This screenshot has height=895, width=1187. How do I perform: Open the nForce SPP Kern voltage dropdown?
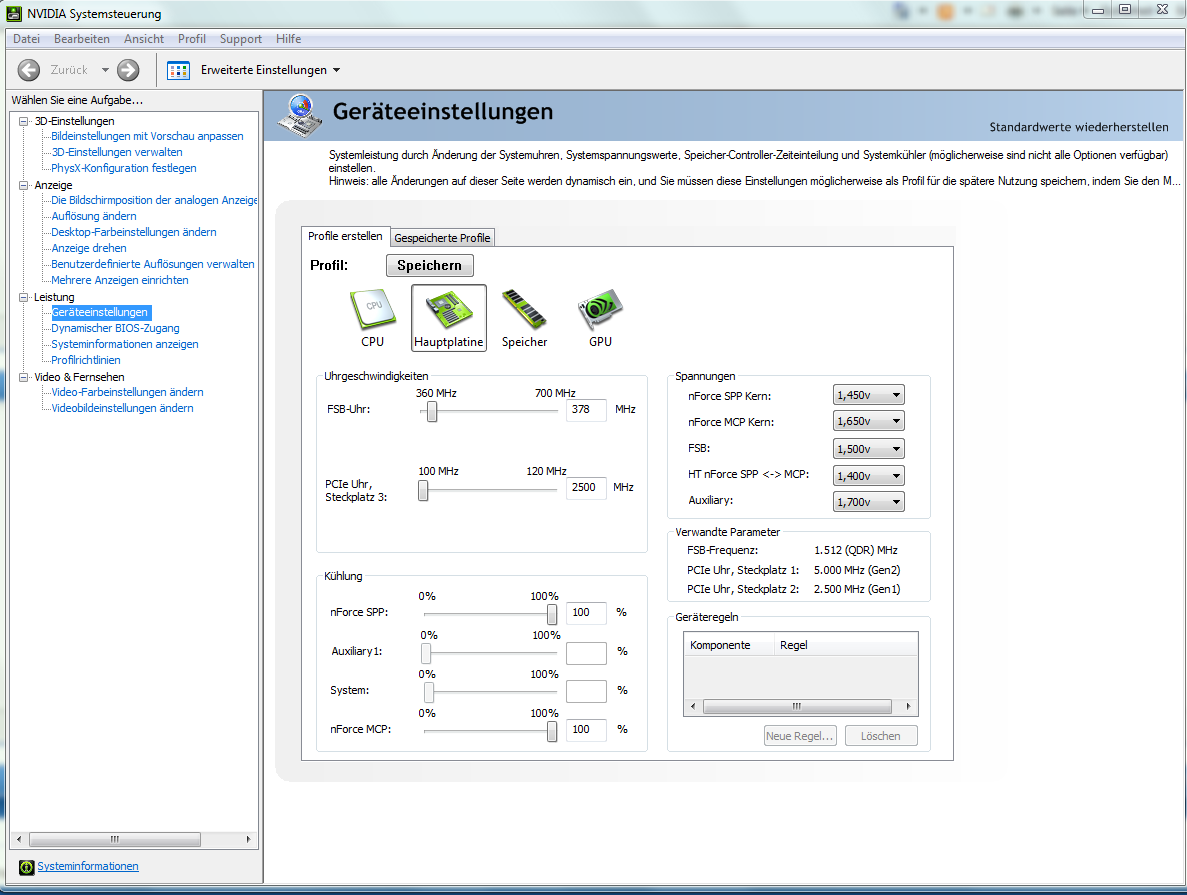coord(869,395)
